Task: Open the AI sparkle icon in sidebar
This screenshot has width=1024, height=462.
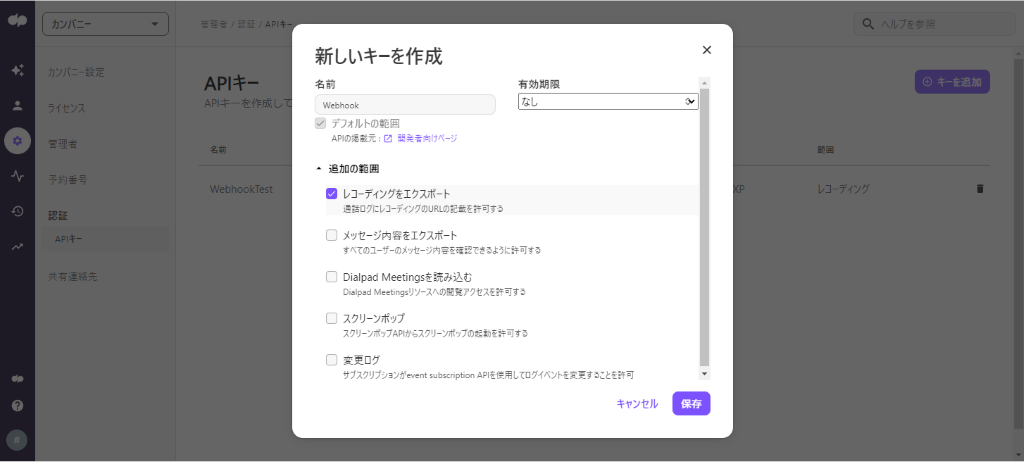Action: (17, 71)
